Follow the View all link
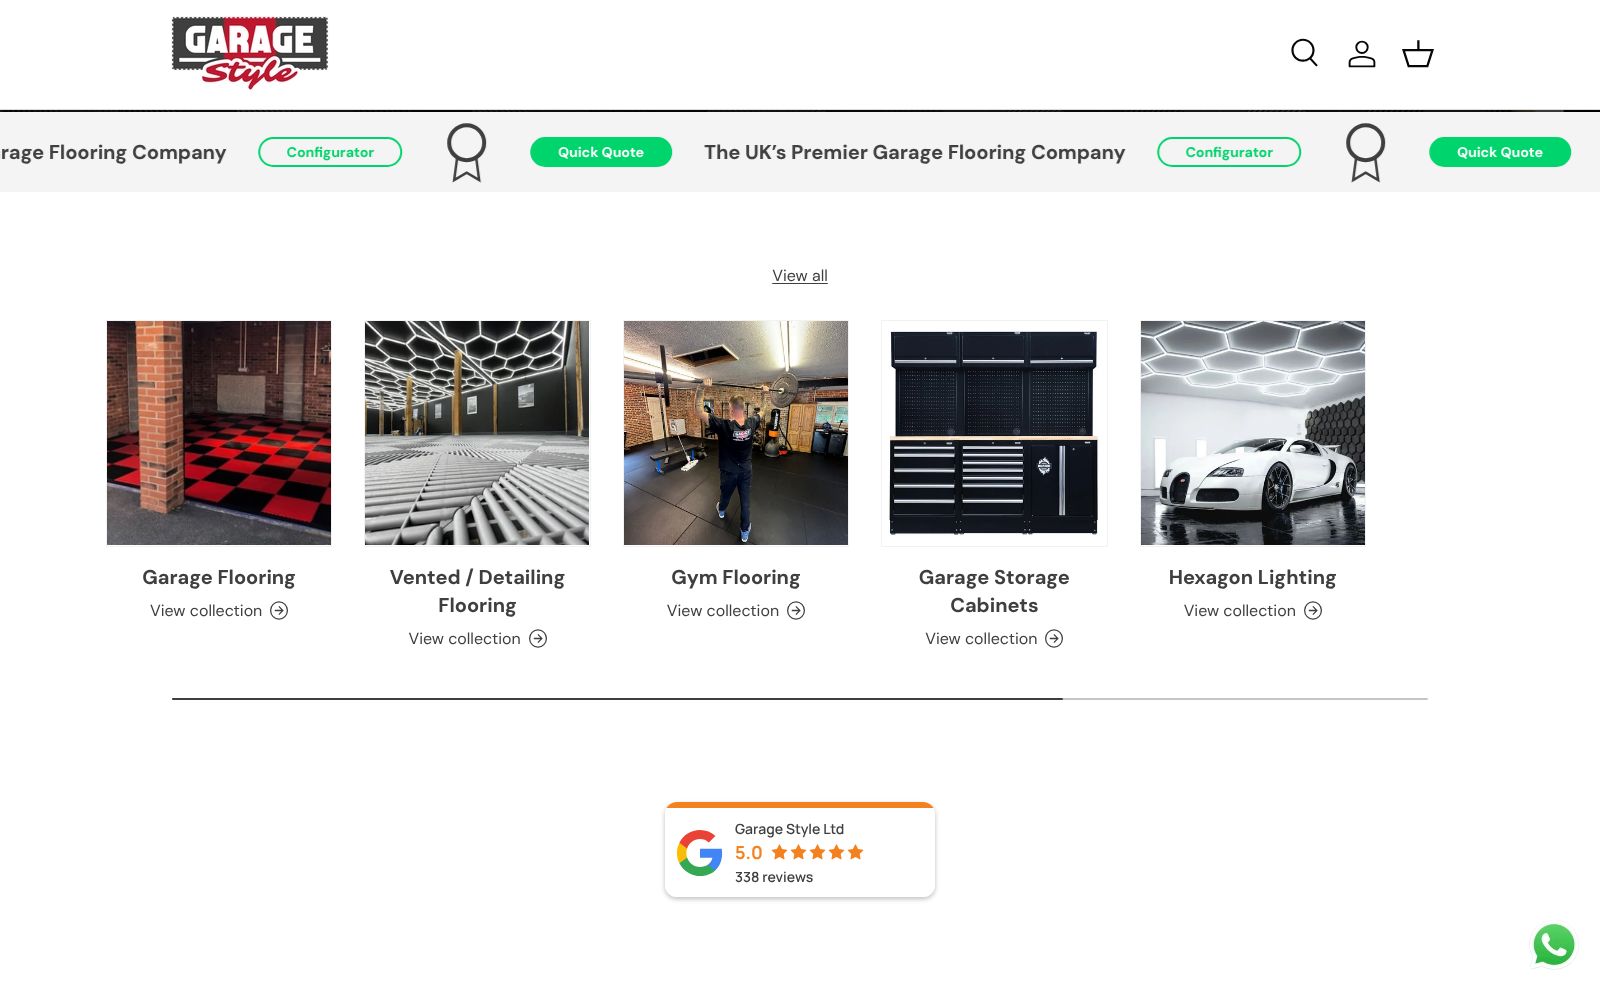 point(800,276)
